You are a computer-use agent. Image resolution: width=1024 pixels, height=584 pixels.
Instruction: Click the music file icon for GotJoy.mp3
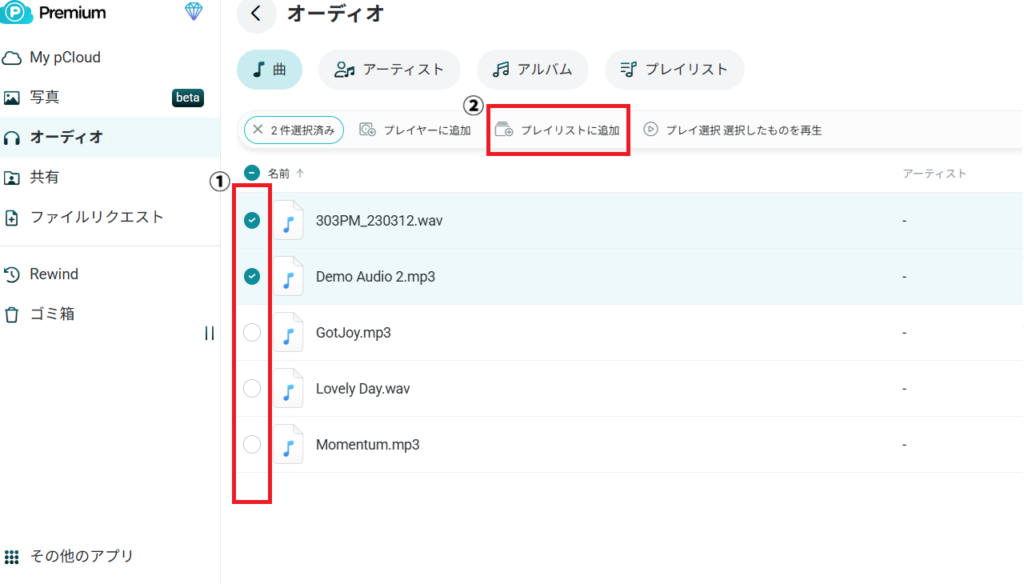[288, 333]
